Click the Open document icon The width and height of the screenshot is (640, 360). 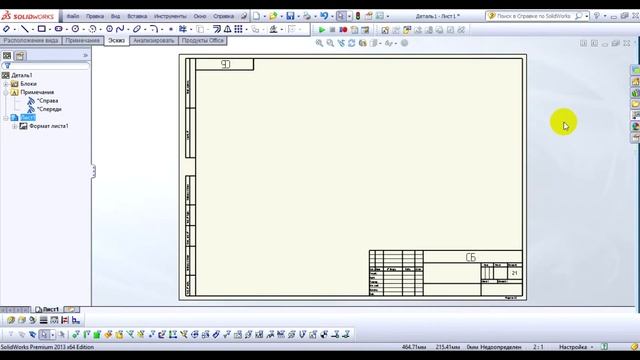pyautogui.click(x=273, y=16)
